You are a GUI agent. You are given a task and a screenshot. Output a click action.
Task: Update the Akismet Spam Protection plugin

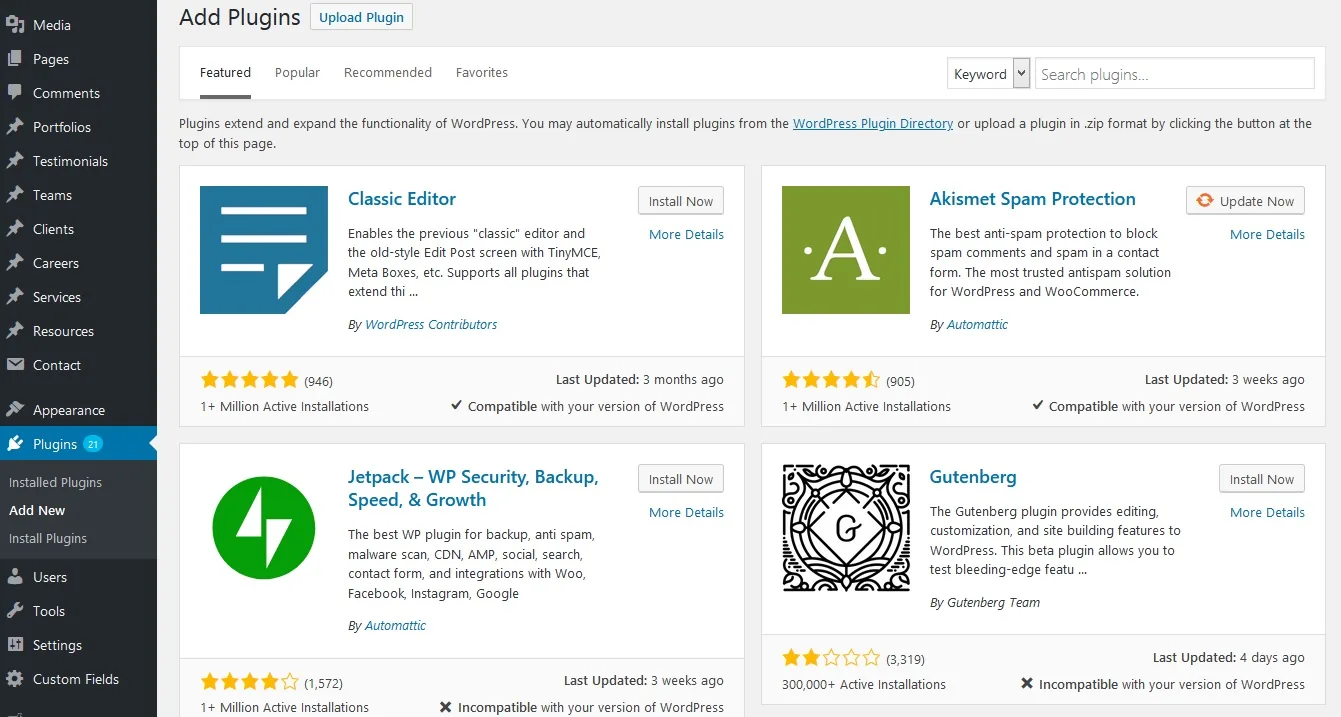(x=1245, y=201)
